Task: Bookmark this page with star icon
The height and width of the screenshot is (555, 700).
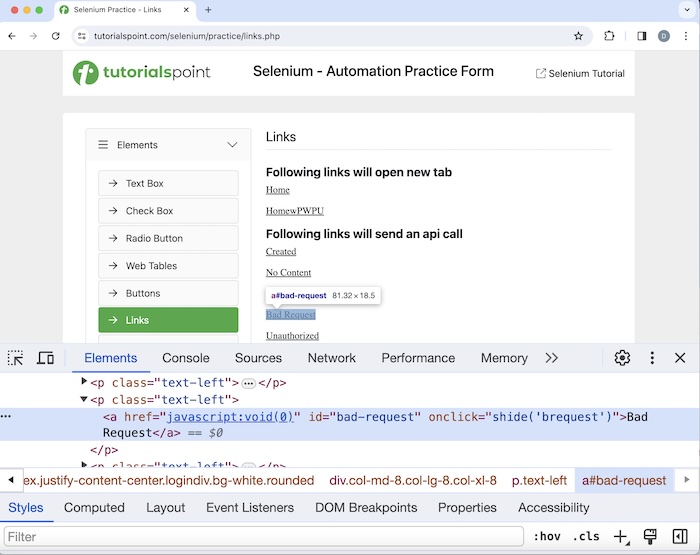Action: pyautogui.click(x=578, y=36)
